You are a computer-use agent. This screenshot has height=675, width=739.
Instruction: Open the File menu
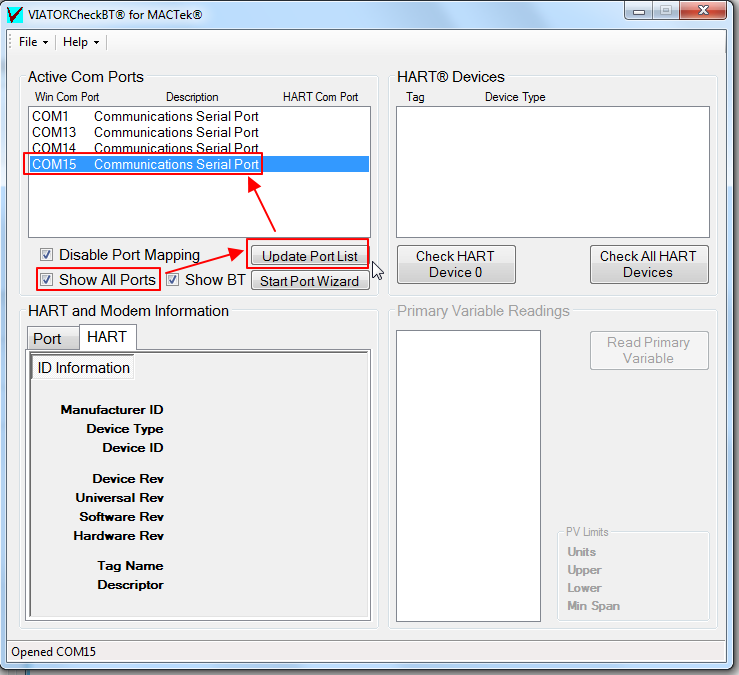33,42
